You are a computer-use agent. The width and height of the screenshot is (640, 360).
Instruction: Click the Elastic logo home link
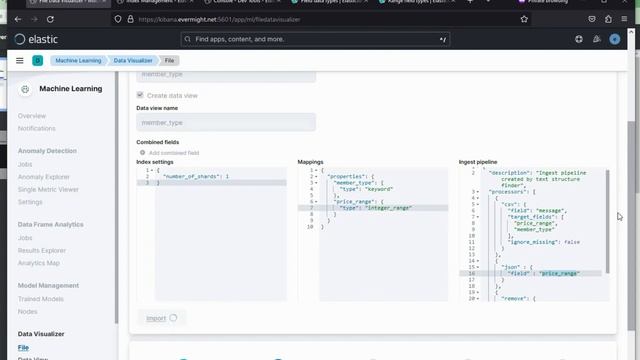(36, 39)
